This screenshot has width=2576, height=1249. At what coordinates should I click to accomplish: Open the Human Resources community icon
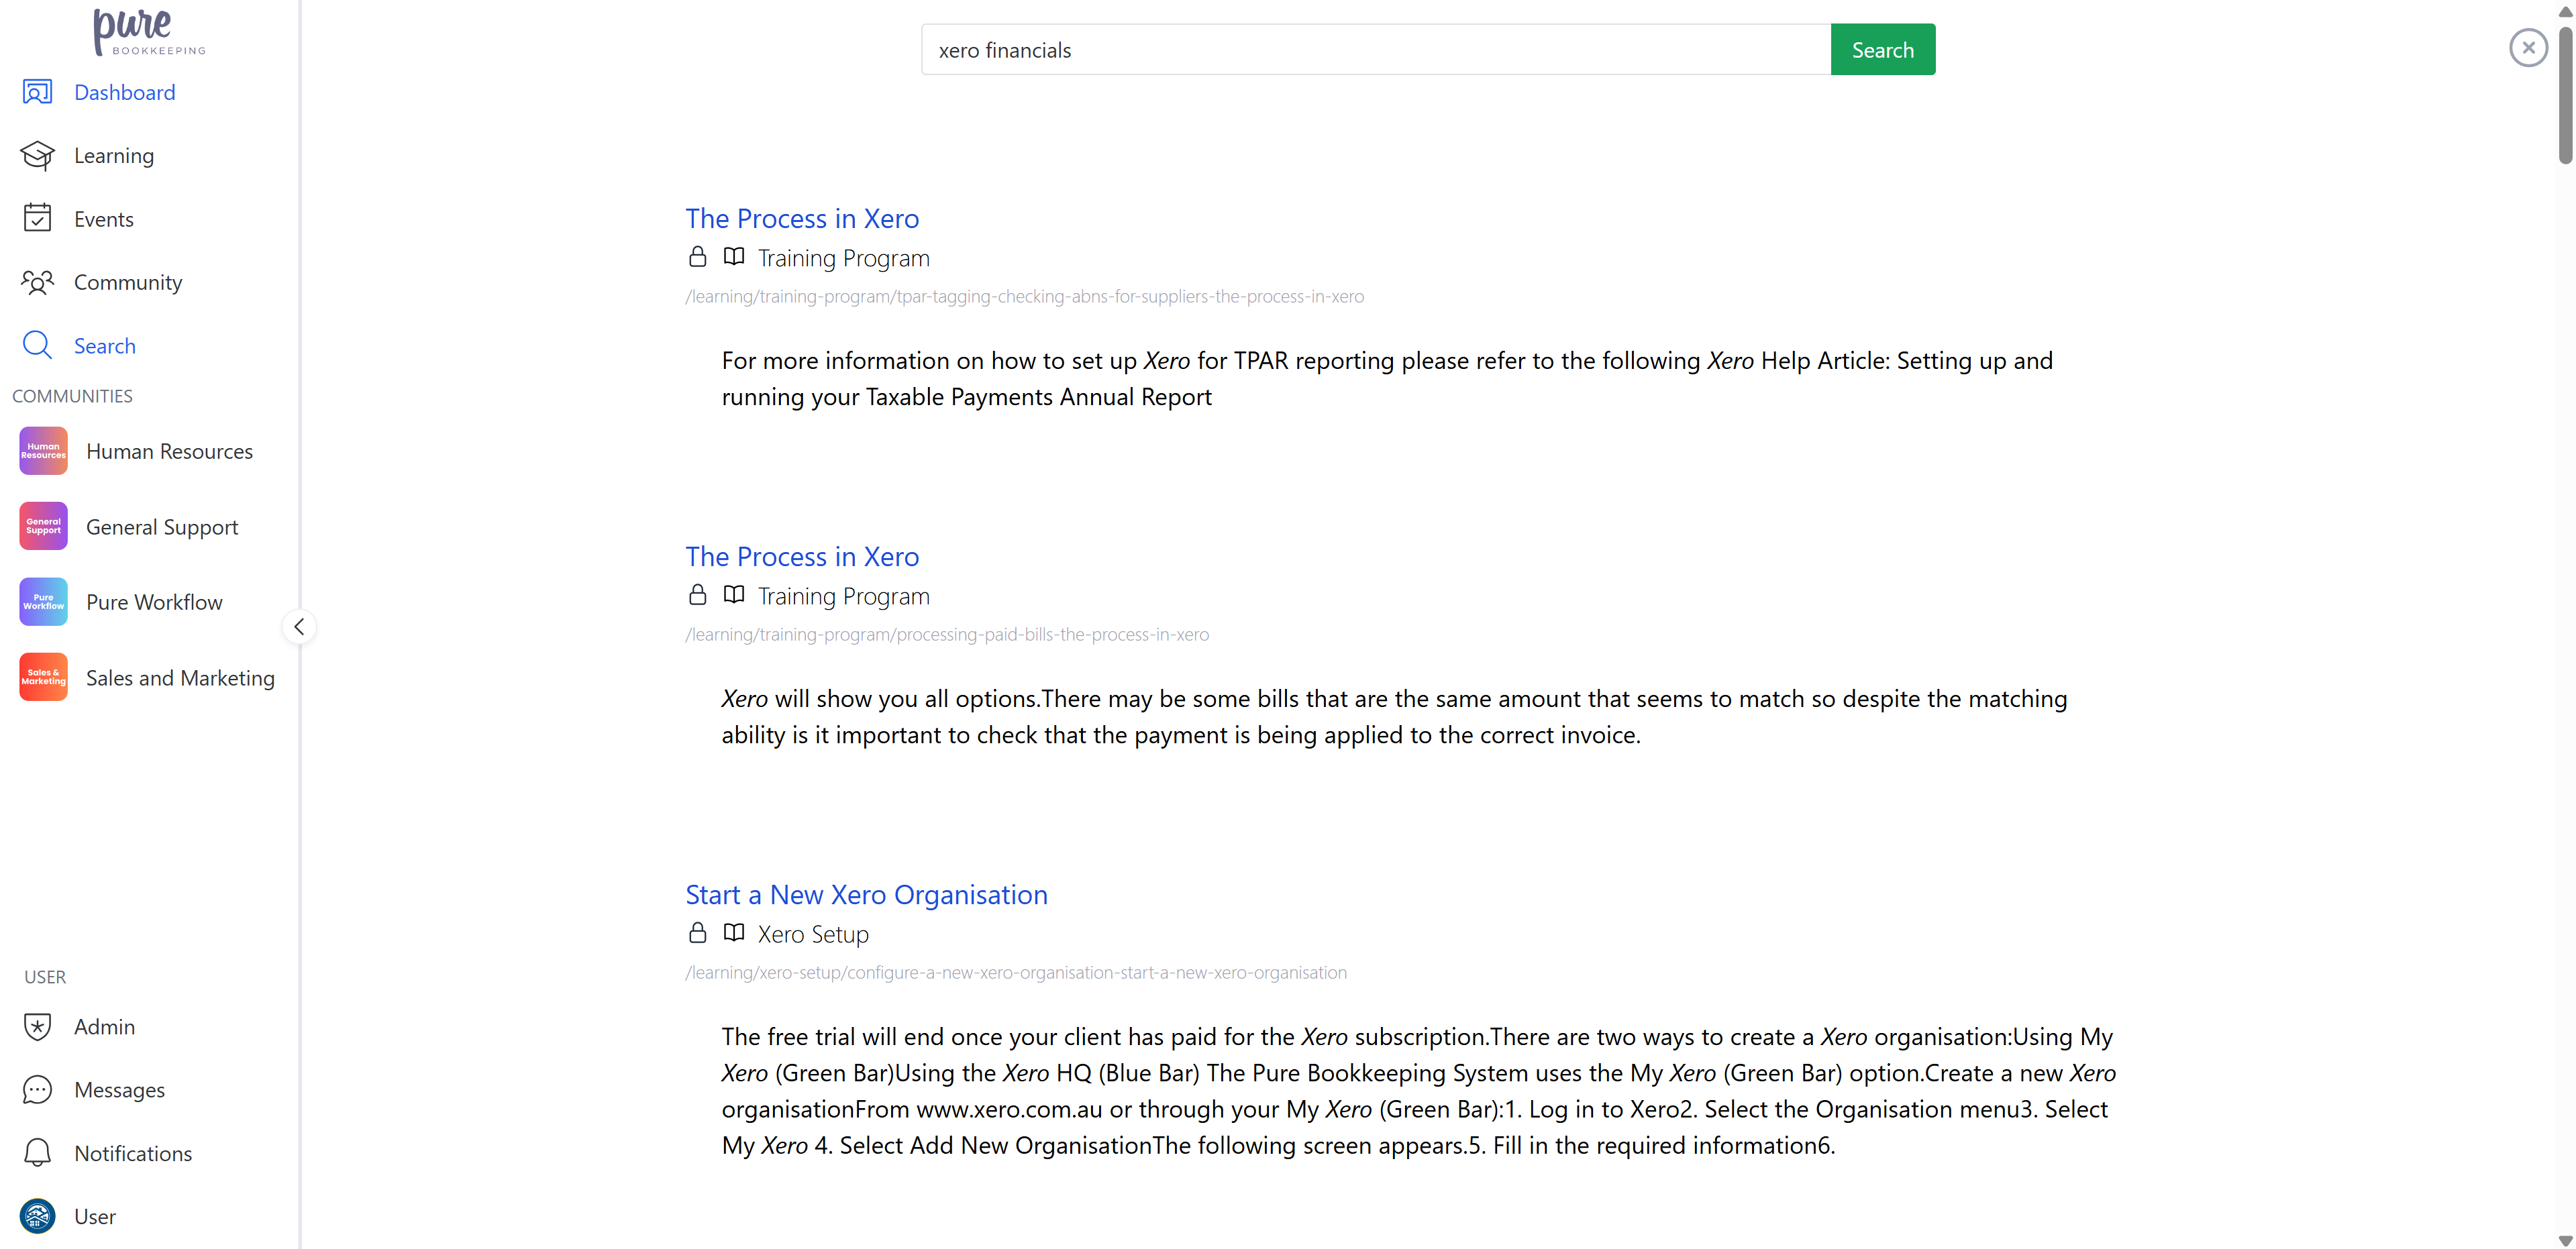(43, 451)
